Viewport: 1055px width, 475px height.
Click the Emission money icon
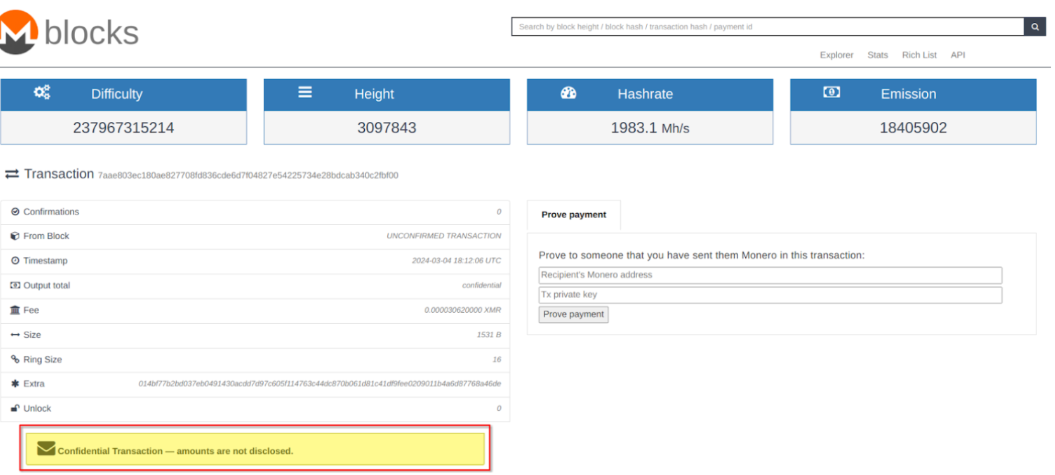(x=831, y=93)
